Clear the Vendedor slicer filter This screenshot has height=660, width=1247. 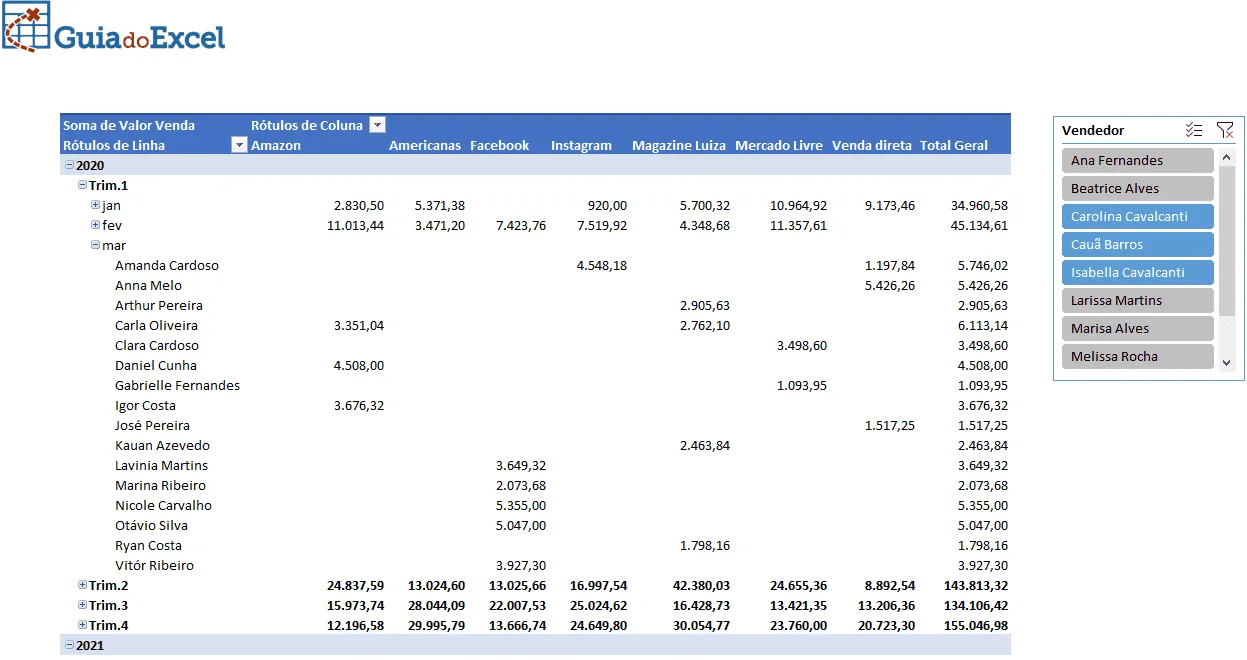click(x=1225, y=130)
